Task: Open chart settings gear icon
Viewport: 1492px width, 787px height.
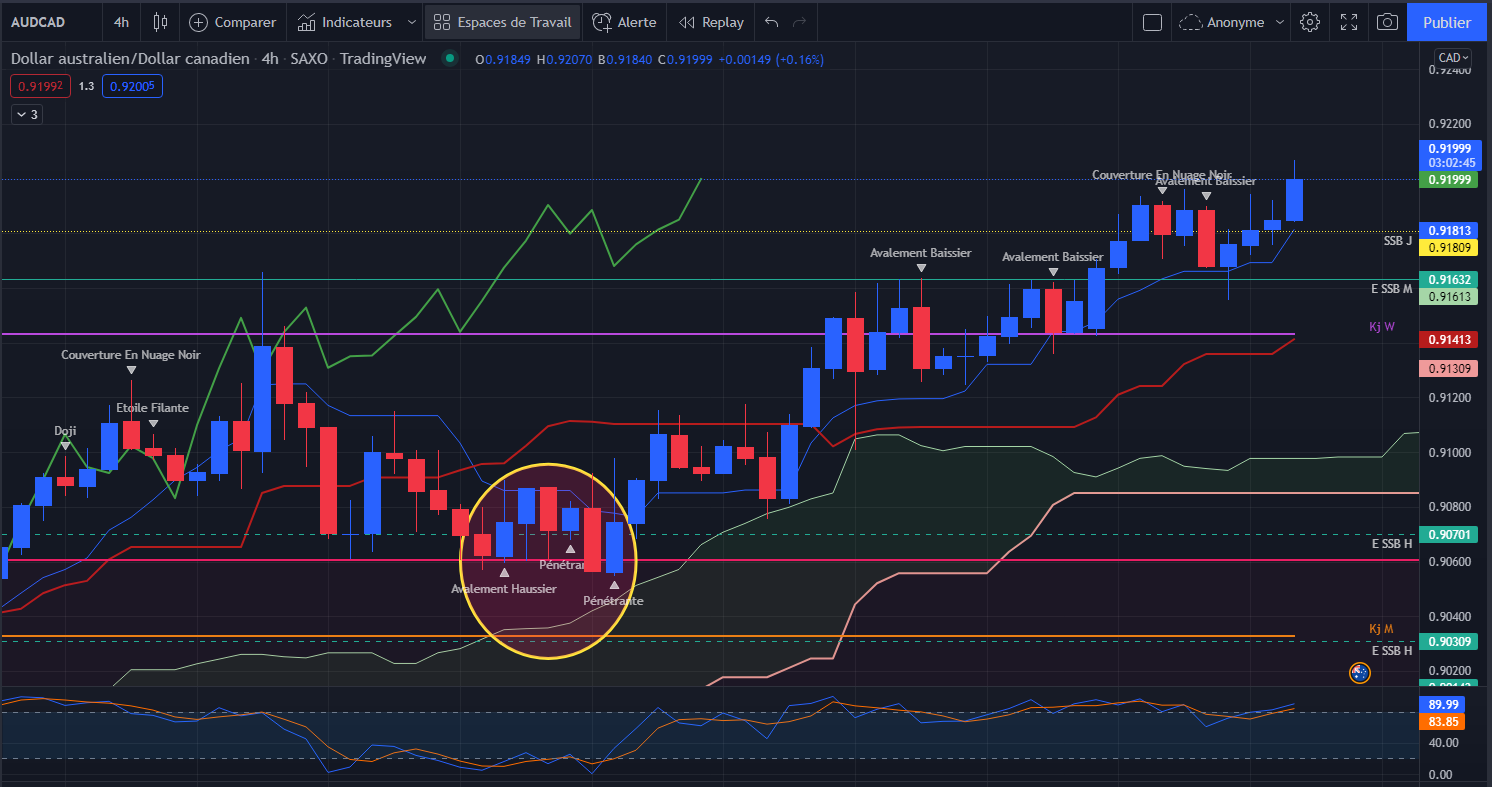Action: [x=1310, y=22]
